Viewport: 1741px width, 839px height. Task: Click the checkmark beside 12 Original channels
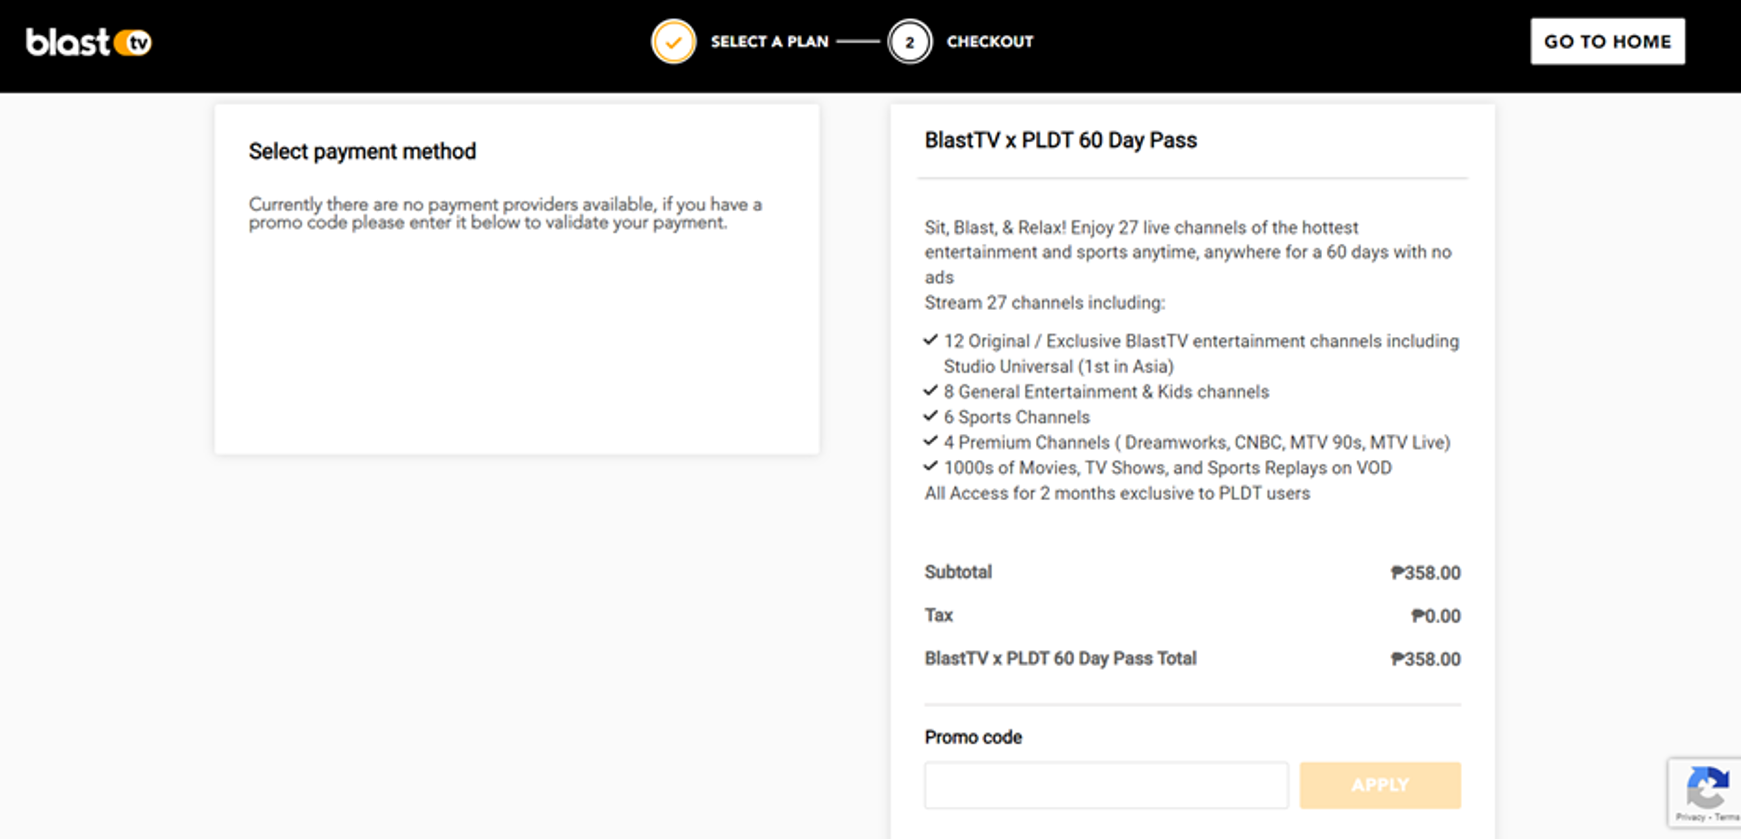point(931,340)
